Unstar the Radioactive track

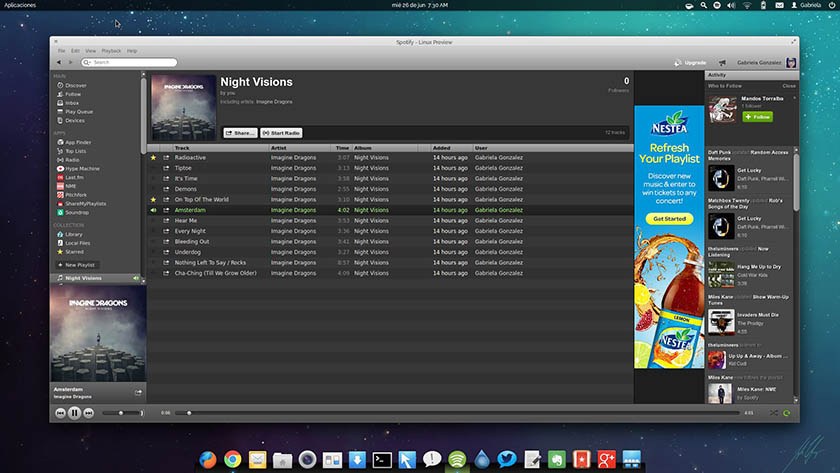tap(153, 157)
